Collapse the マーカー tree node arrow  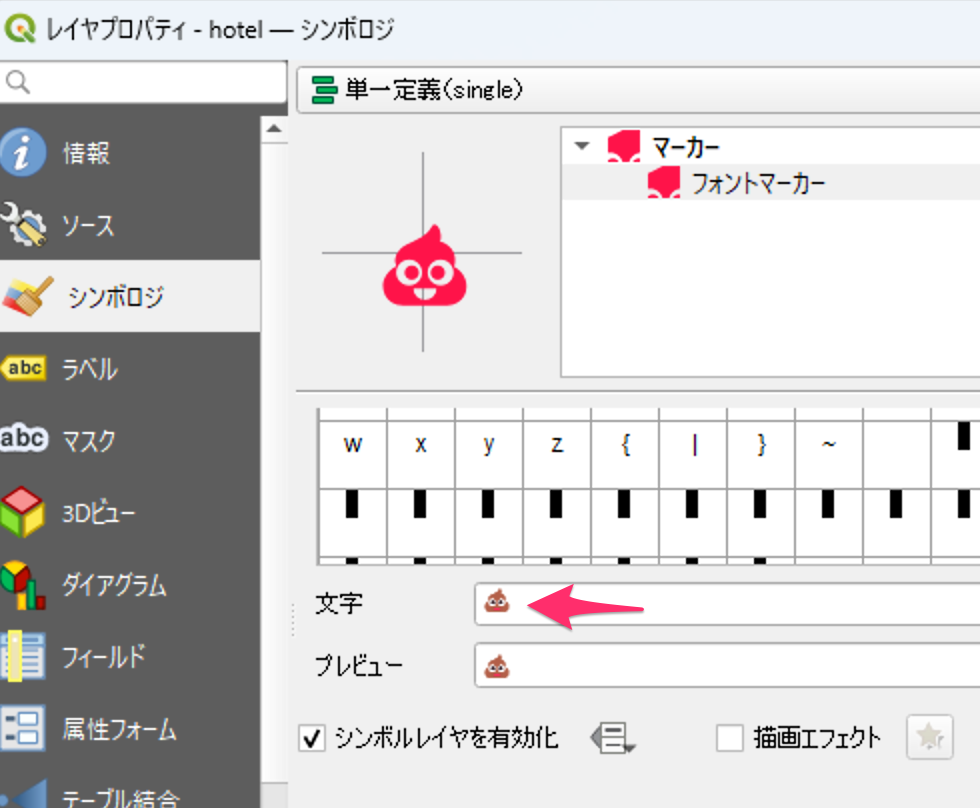tap(582, 146)
